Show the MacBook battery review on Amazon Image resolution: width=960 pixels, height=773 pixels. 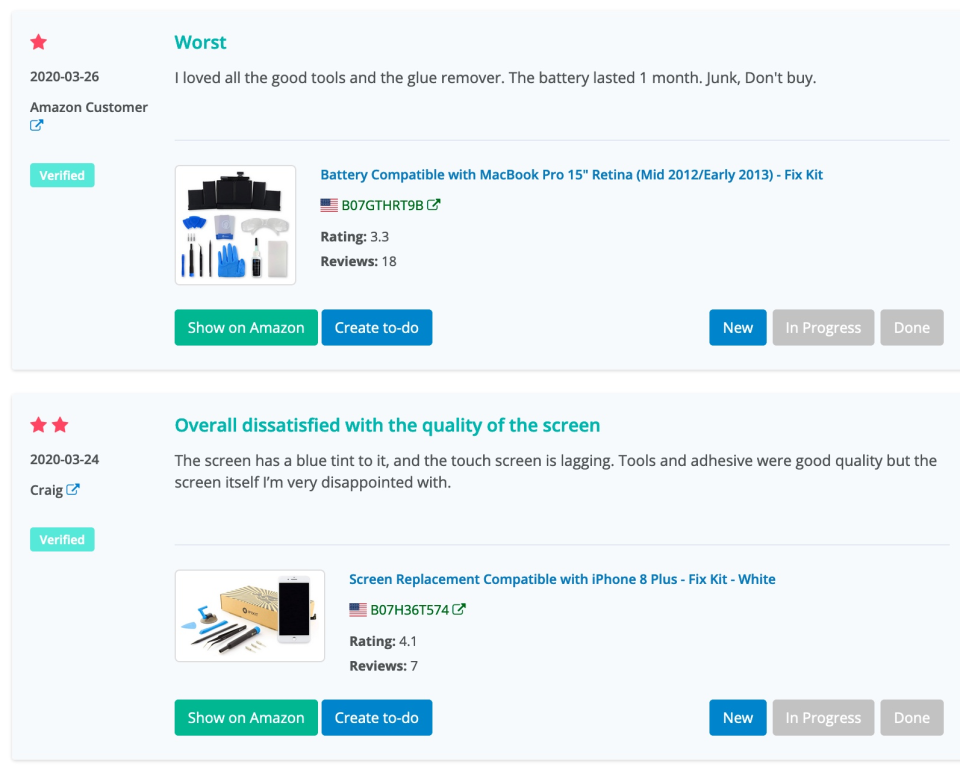coord(246,327)
